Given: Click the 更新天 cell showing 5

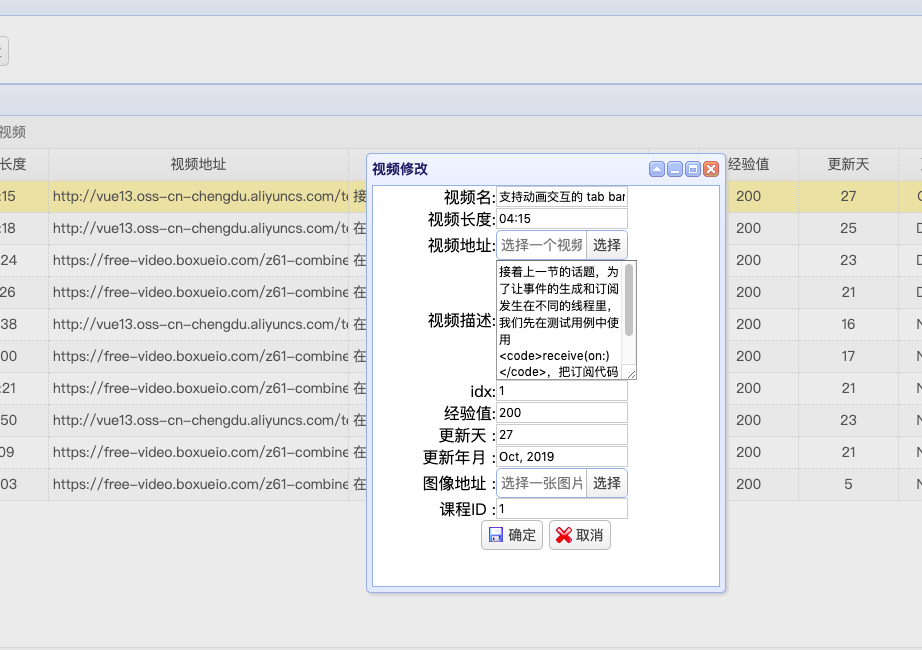Looking at the screenshot, I should [848, 484].
